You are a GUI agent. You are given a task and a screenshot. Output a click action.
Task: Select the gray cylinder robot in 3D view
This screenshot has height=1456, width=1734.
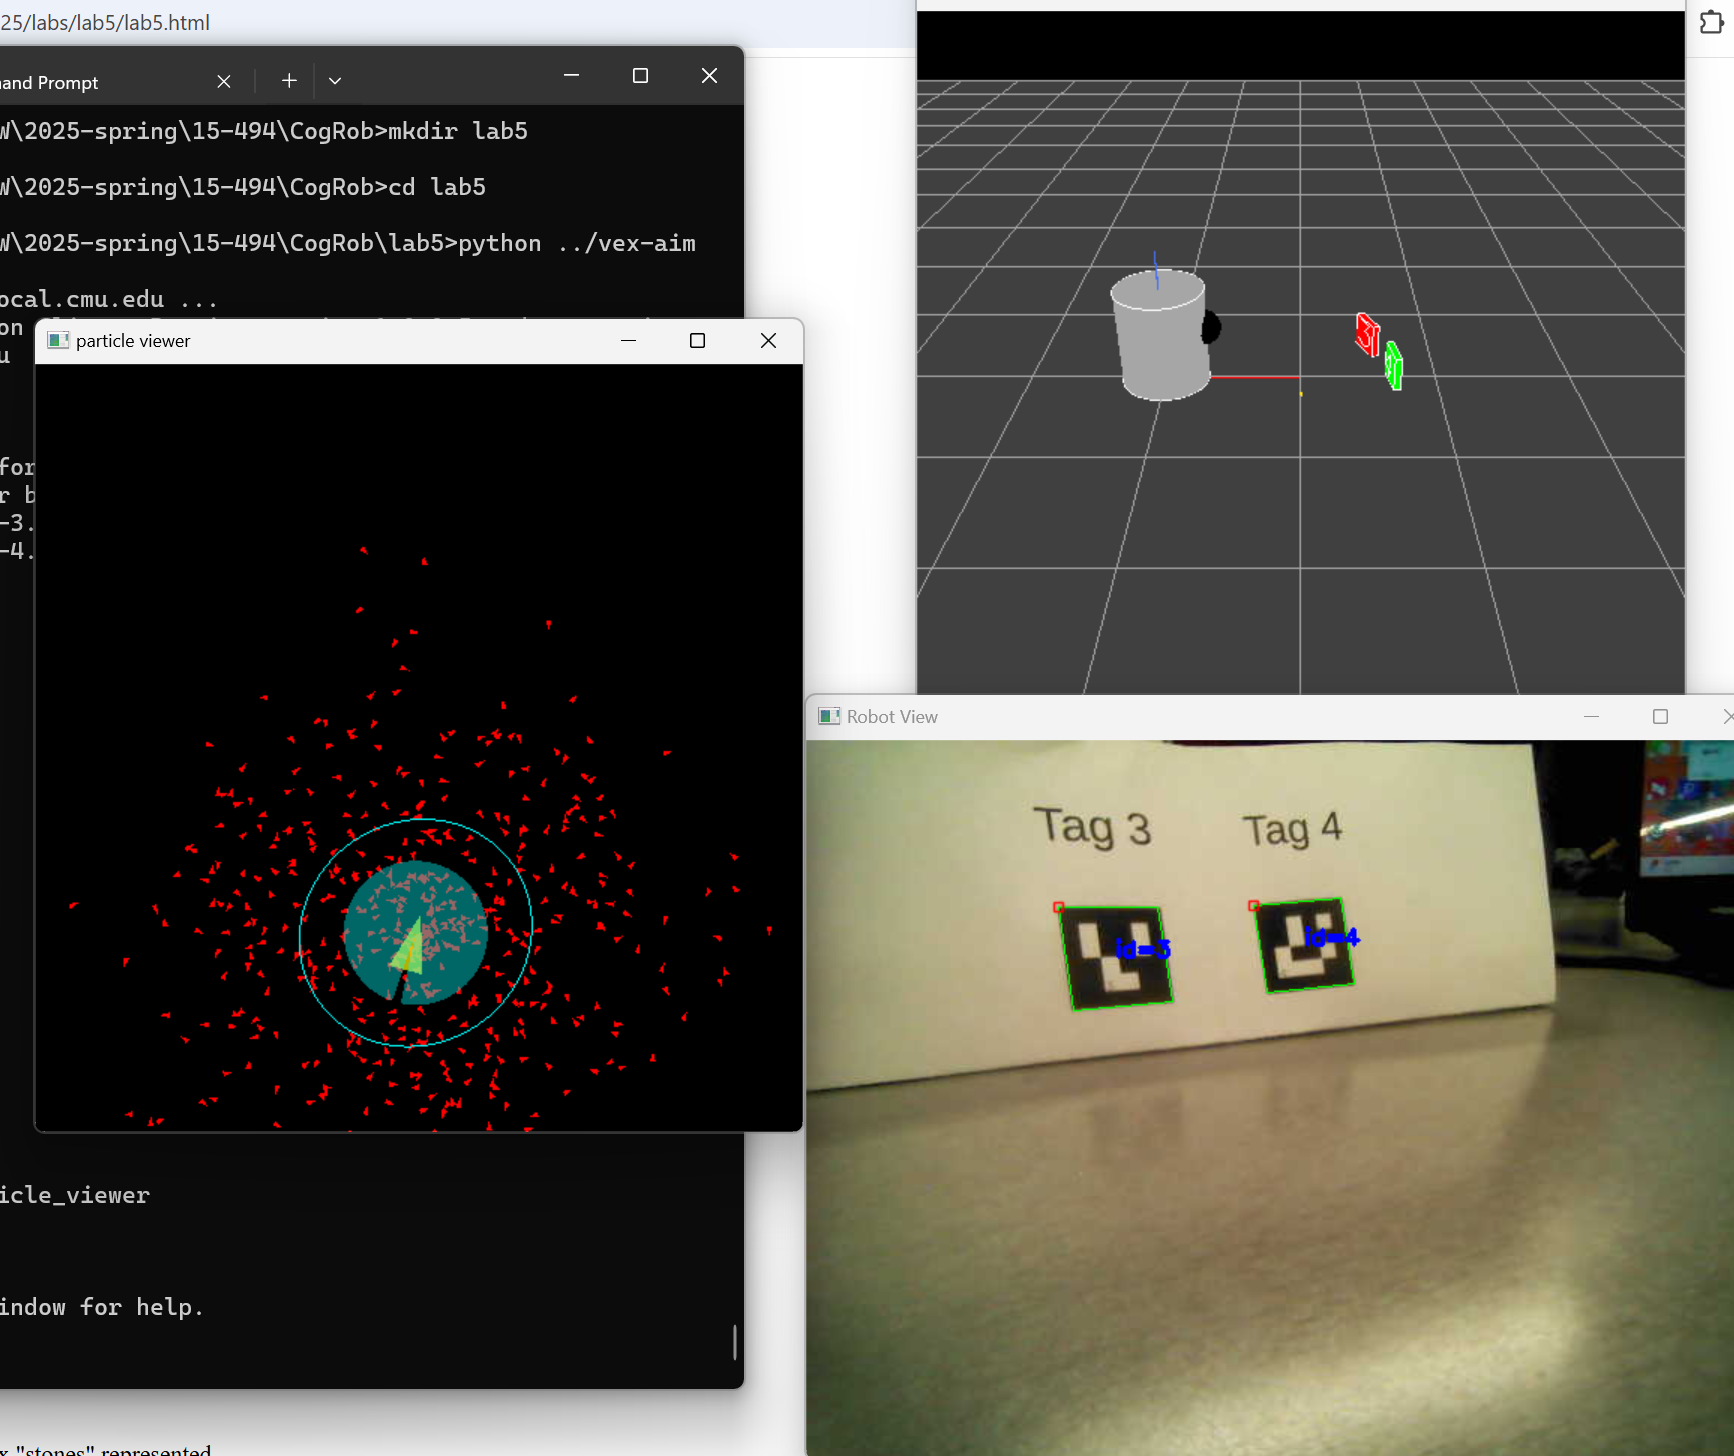pos(1160,340)
